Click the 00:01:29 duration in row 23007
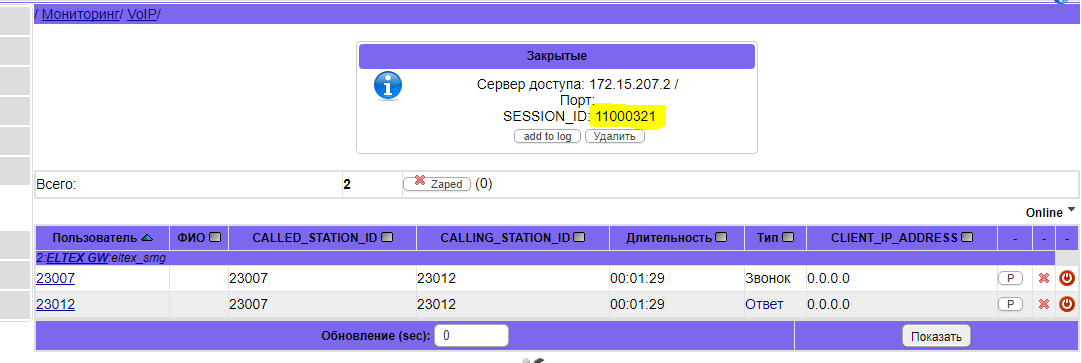1082x363 pixels. [637, 278]
